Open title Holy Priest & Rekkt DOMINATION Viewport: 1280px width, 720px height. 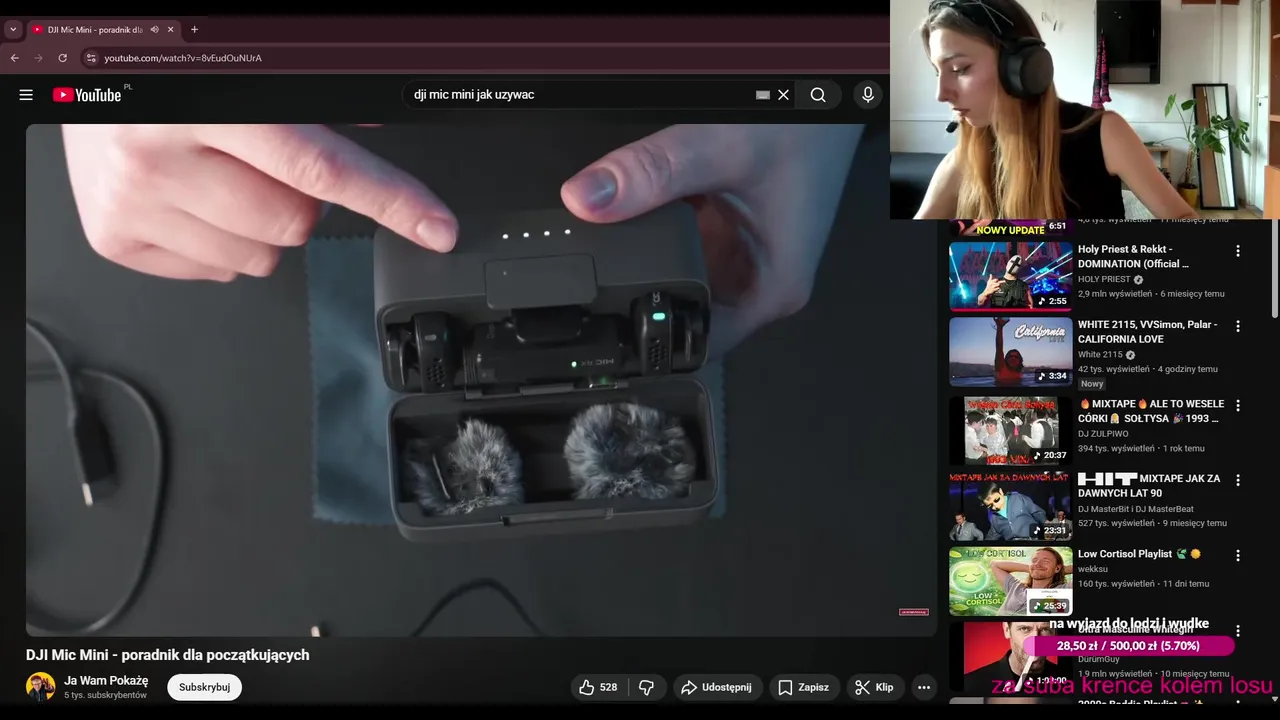1133,256
